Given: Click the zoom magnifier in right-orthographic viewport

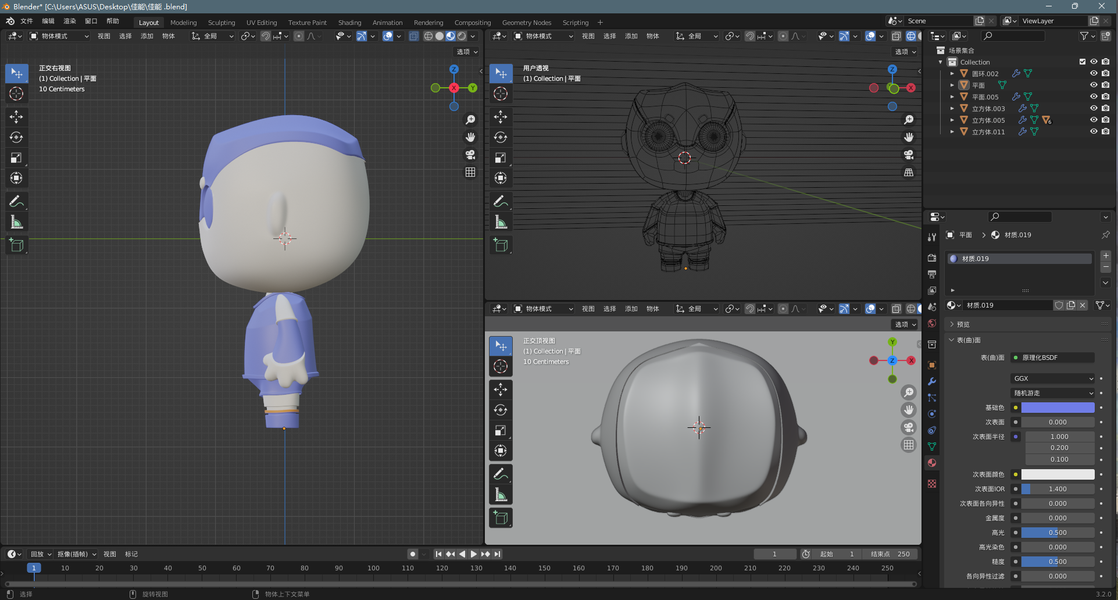Looking at the screenshot, I should pos(471,120).
